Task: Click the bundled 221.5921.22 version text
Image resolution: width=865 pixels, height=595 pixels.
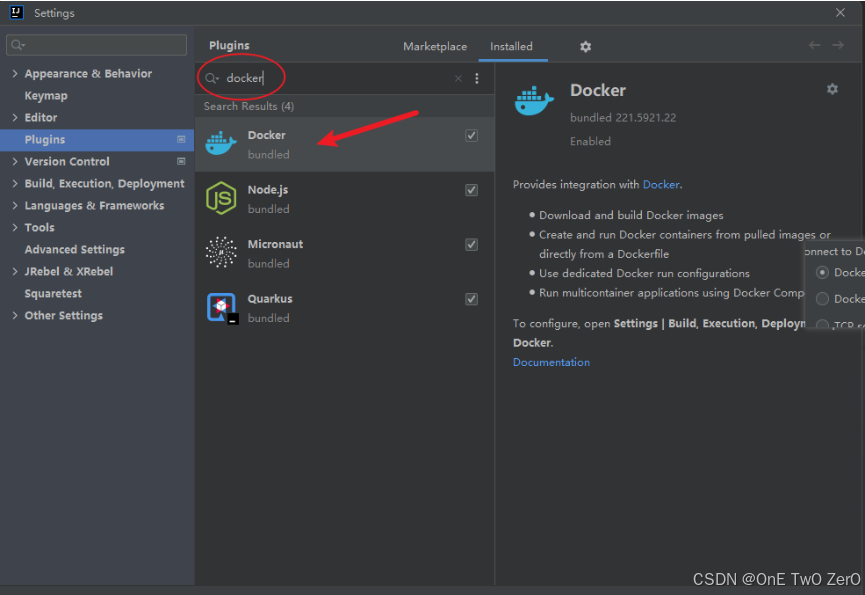Action: point(623,117)
